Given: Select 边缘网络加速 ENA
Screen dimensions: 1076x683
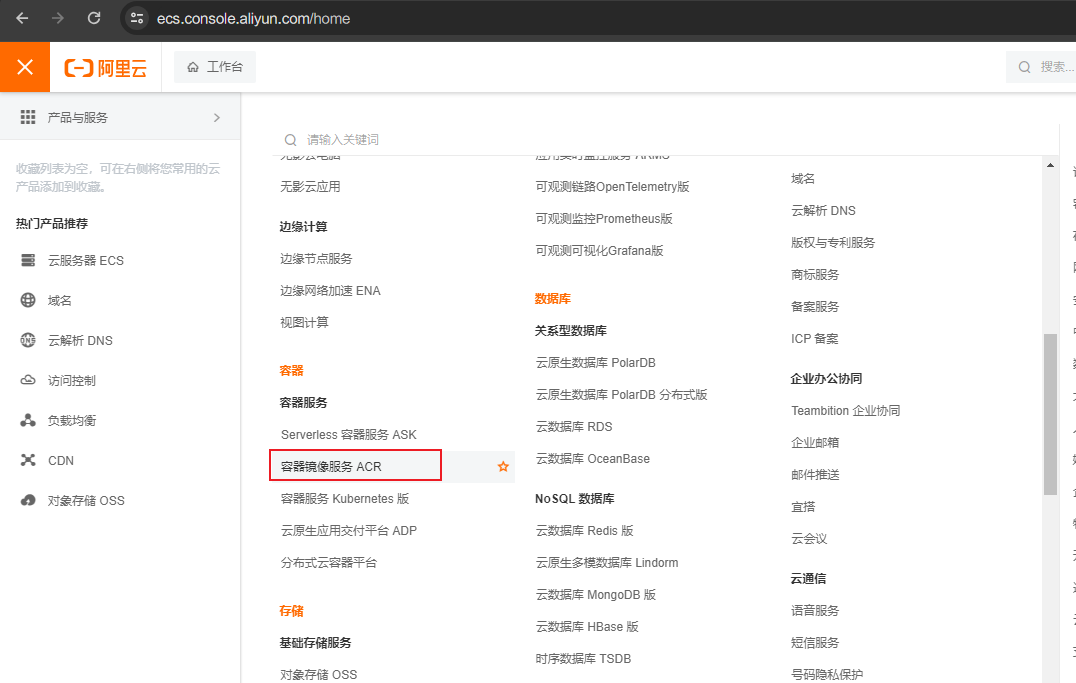Looking at the screenshot, I should pyautogui.click(x=330, y=291).
